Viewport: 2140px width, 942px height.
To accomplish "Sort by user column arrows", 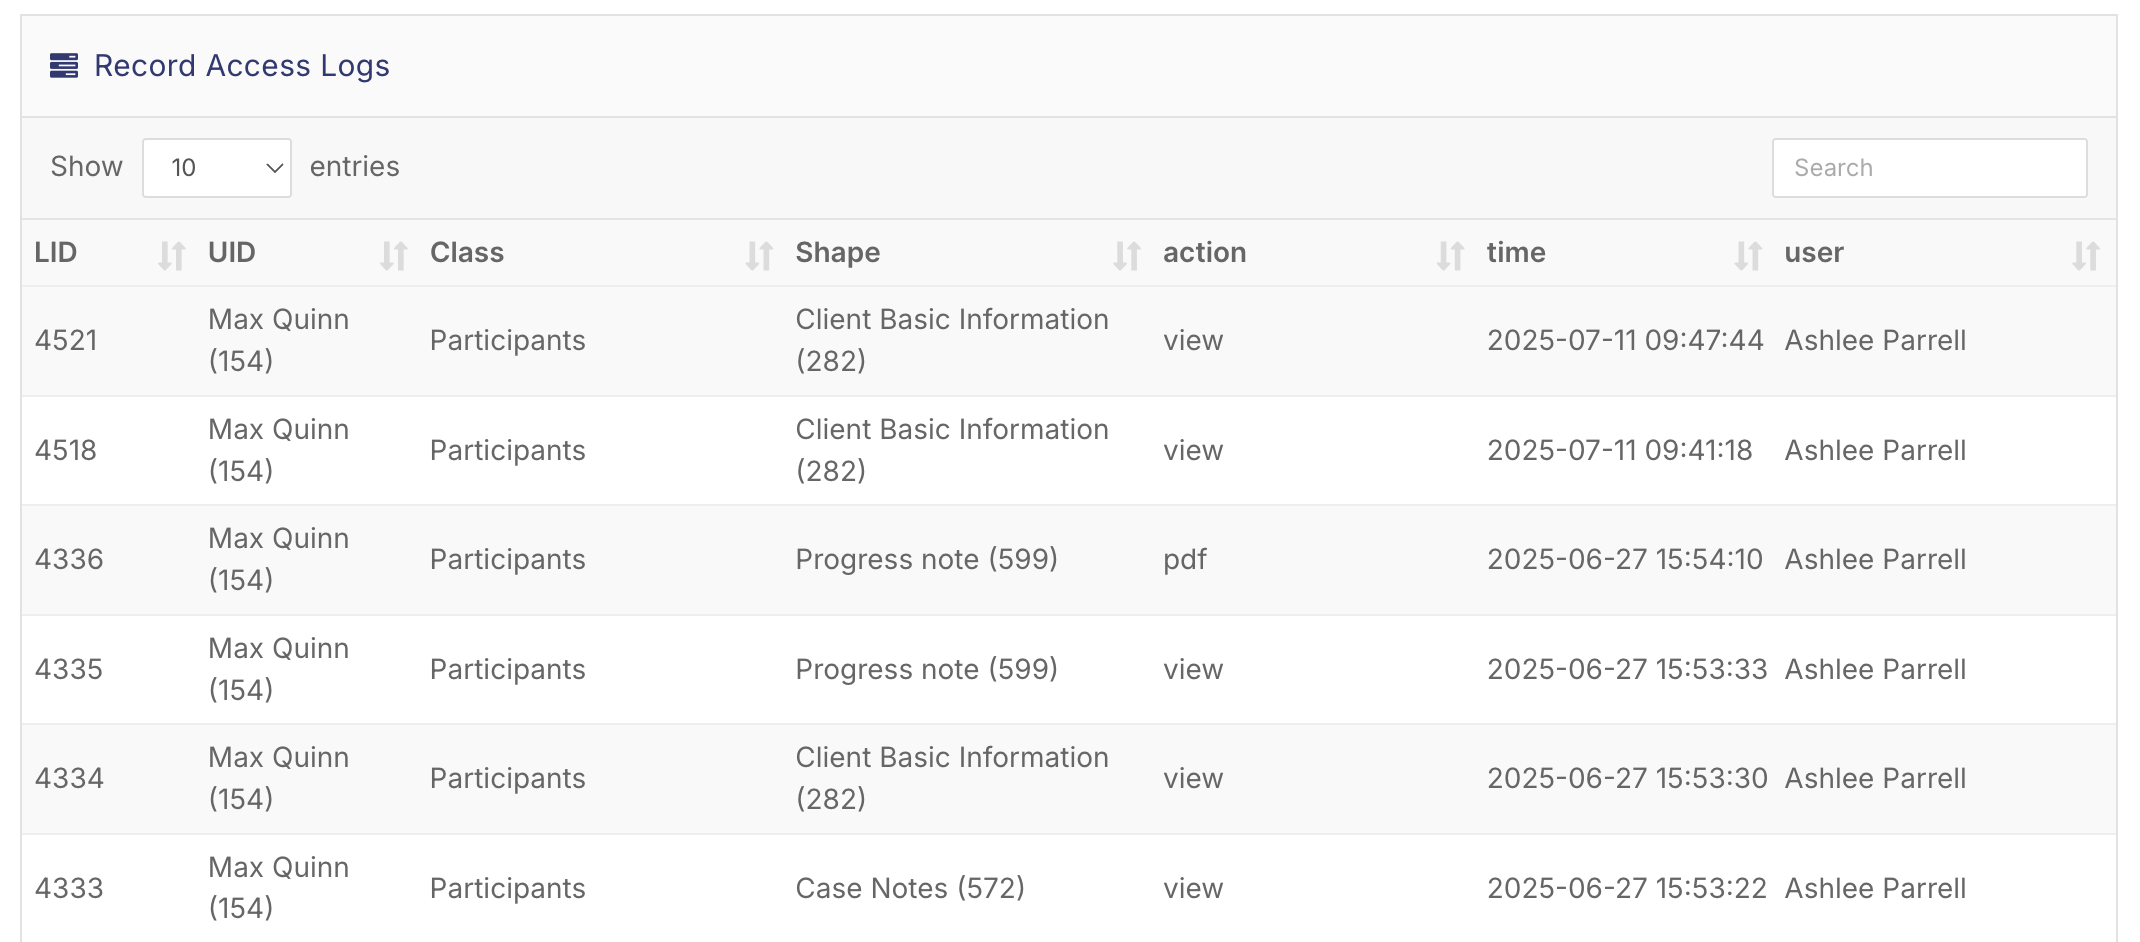I will point(2086,256).
